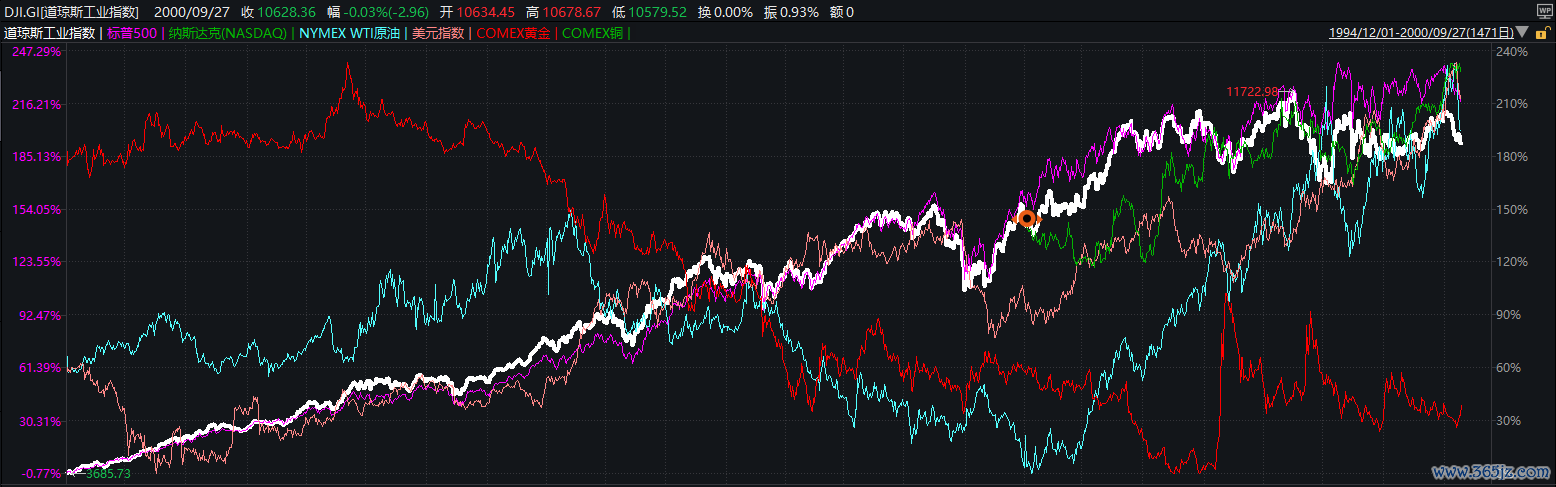Select the 美元指数 legend item
The height and width of the screenshot is (487, 1556).
click(x=439, y=32)
